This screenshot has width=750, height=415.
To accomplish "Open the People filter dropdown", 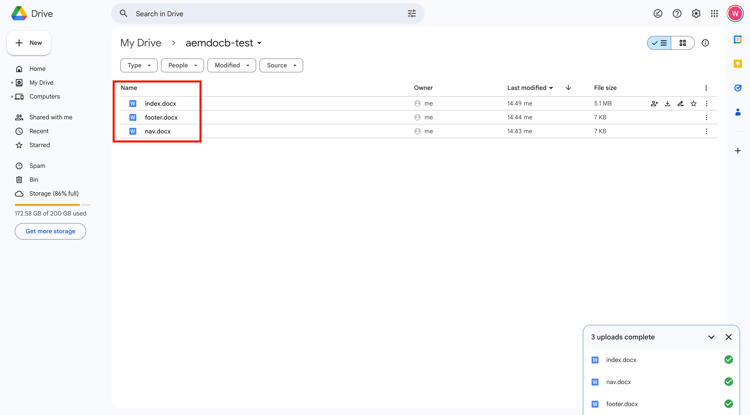I will coord(182,66).
